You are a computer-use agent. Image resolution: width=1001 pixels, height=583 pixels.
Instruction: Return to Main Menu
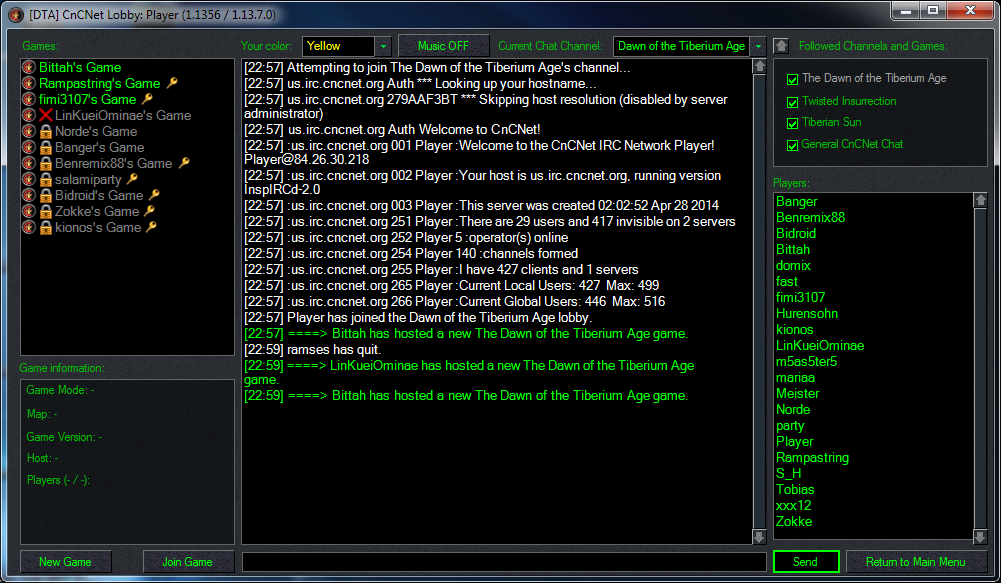[915, 562]
